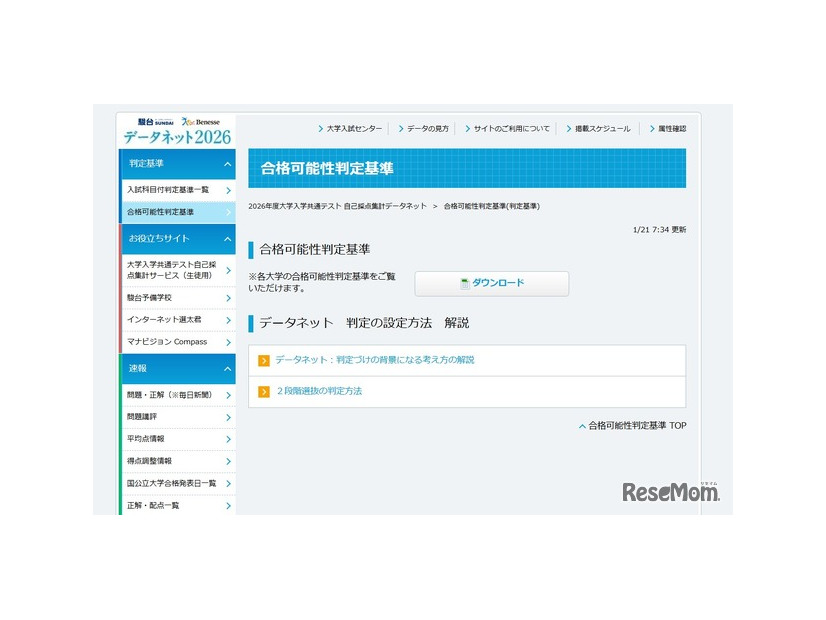Click the ダウンロード button
Screen dimensions: 826x620
491,283
